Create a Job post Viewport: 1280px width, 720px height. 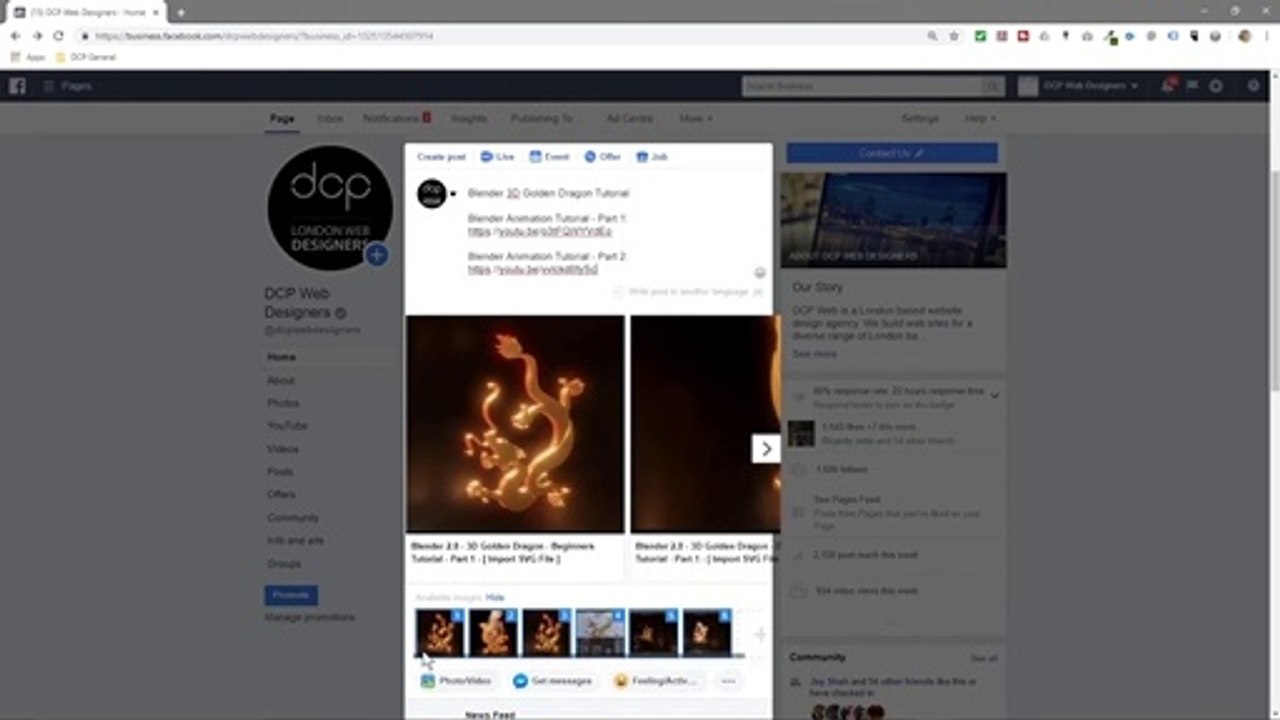[652, 157]
